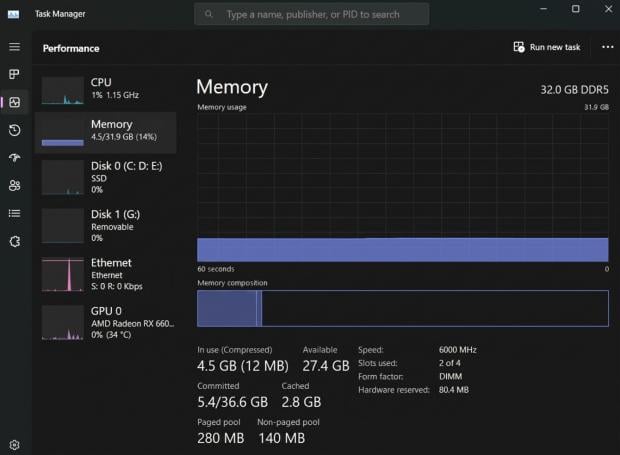The height and width of the screenshot is (455, 620).
Task: Select the Performance page icon
Action: pos(15,102)
